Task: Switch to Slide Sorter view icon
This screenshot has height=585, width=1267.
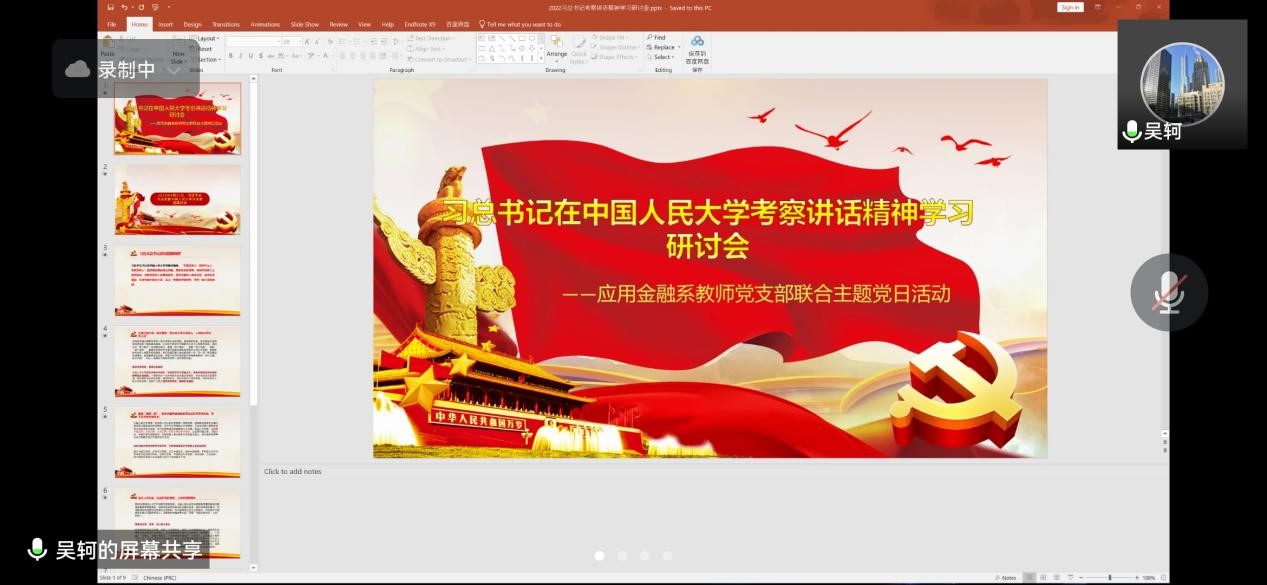Action: tap(1043, 577)
